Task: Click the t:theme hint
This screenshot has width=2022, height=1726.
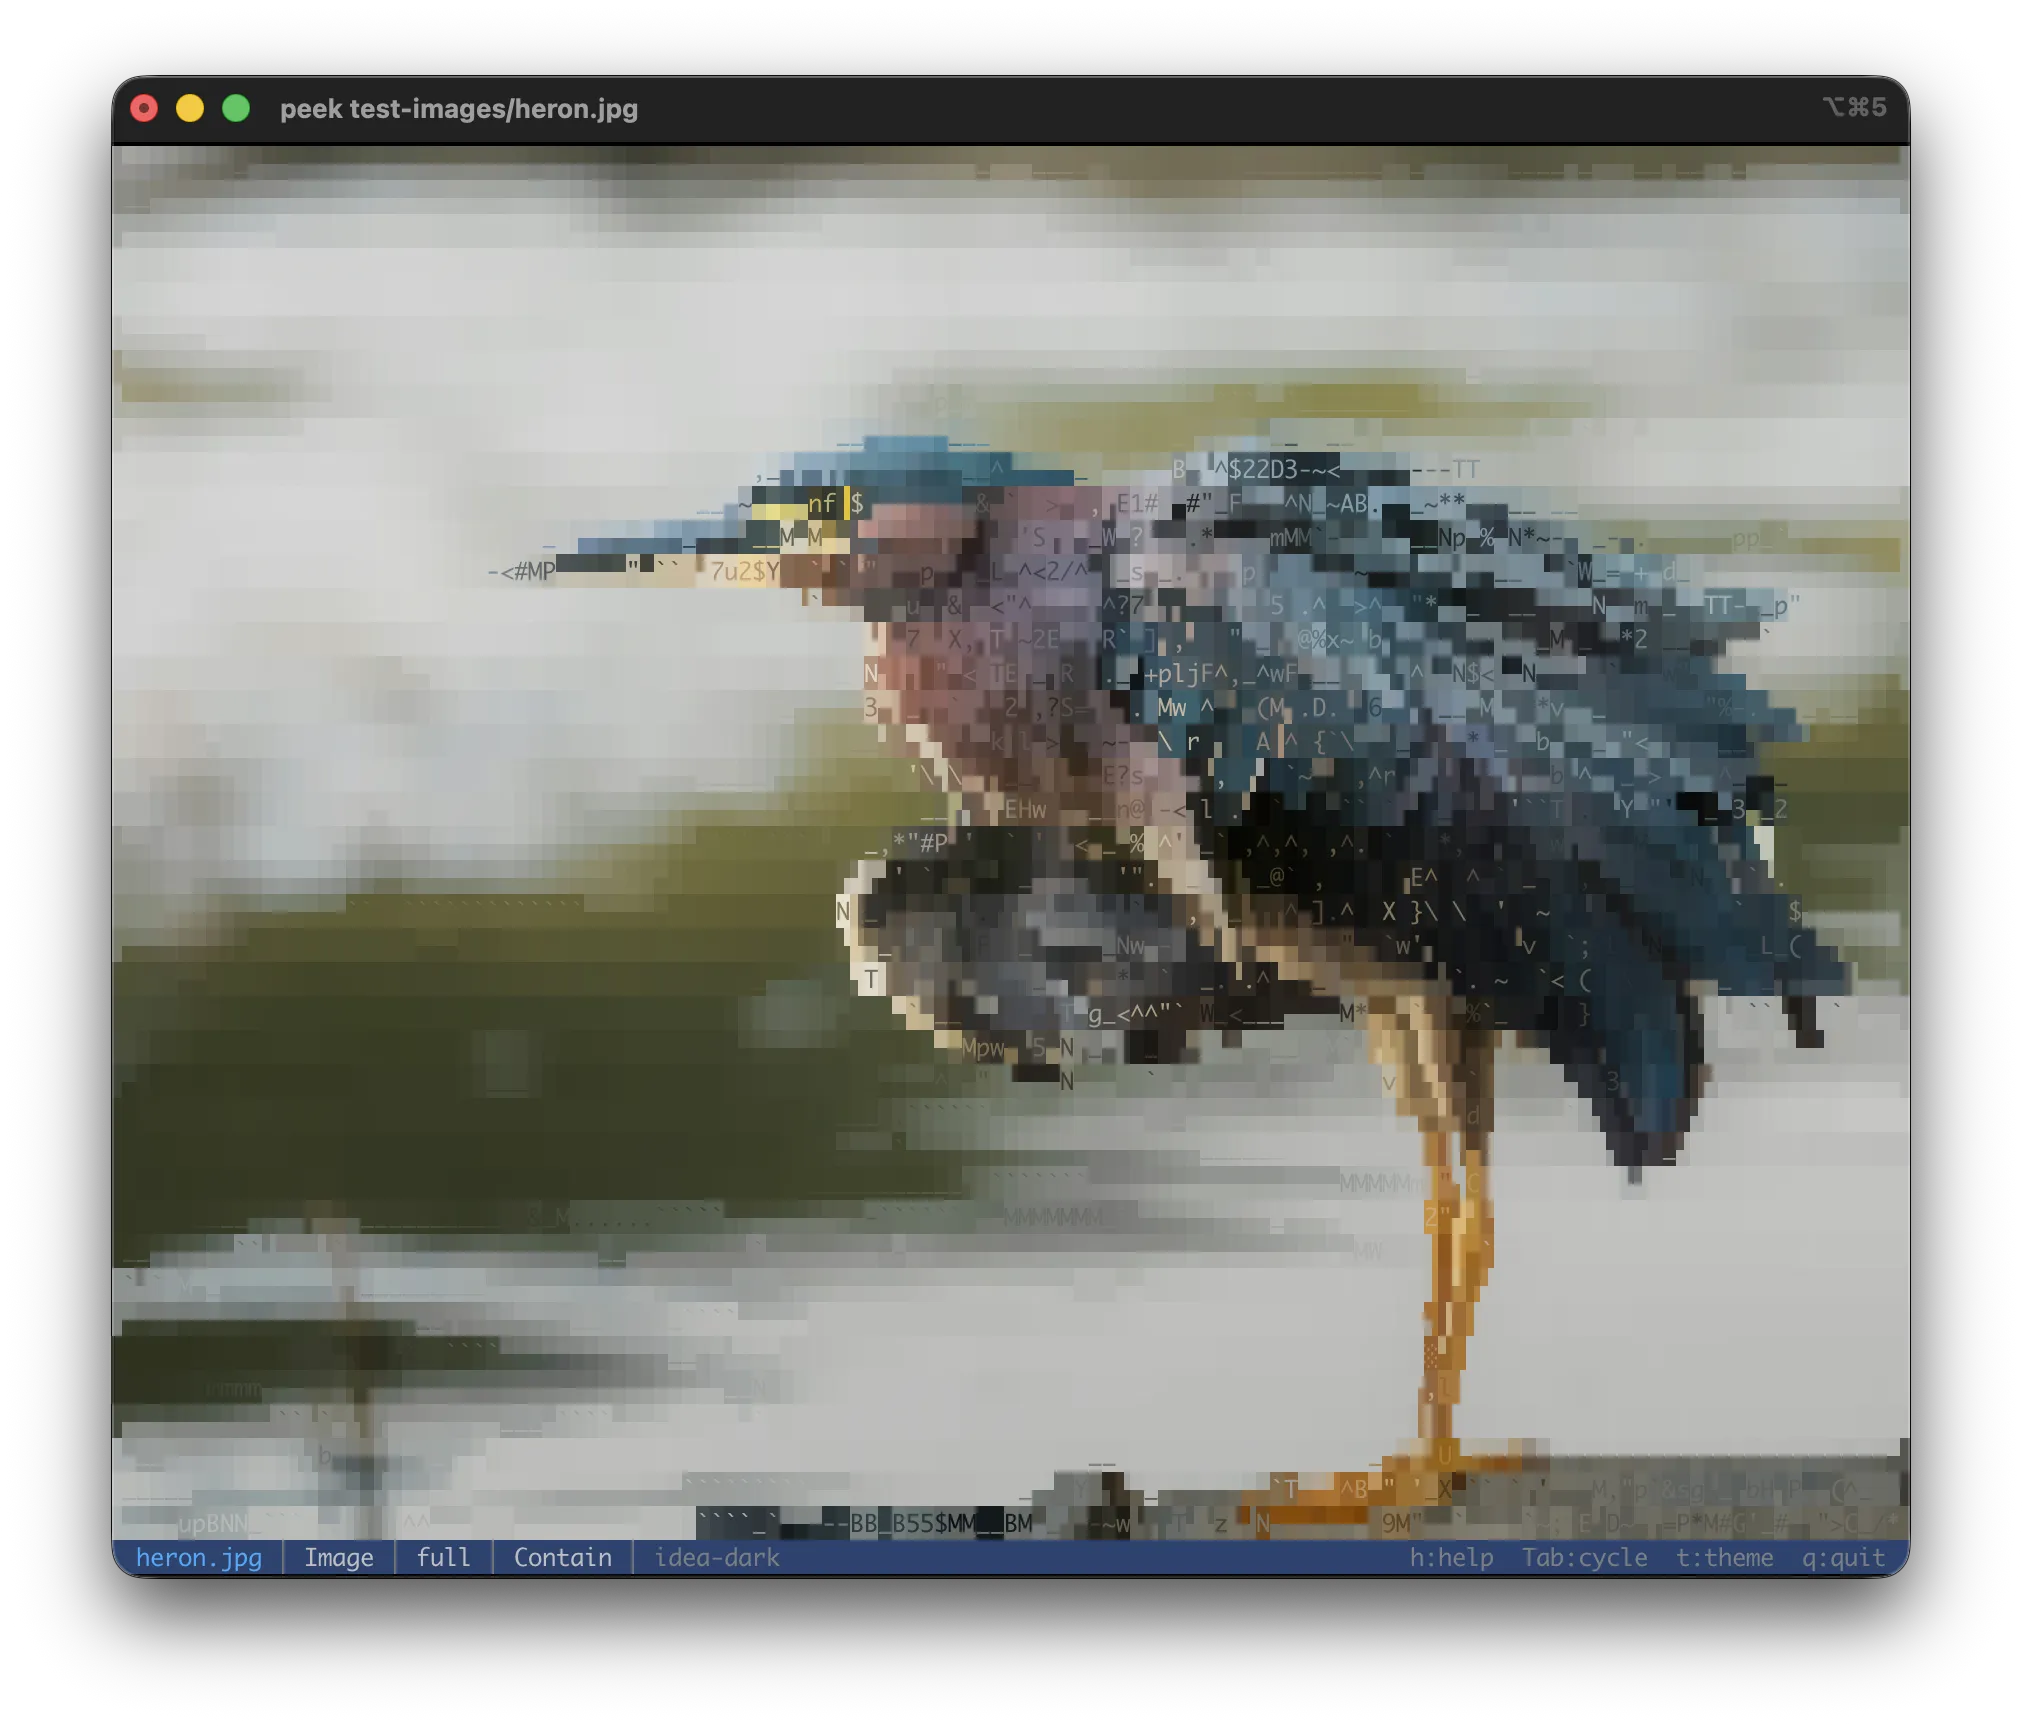Action: click(1724, 1557)
